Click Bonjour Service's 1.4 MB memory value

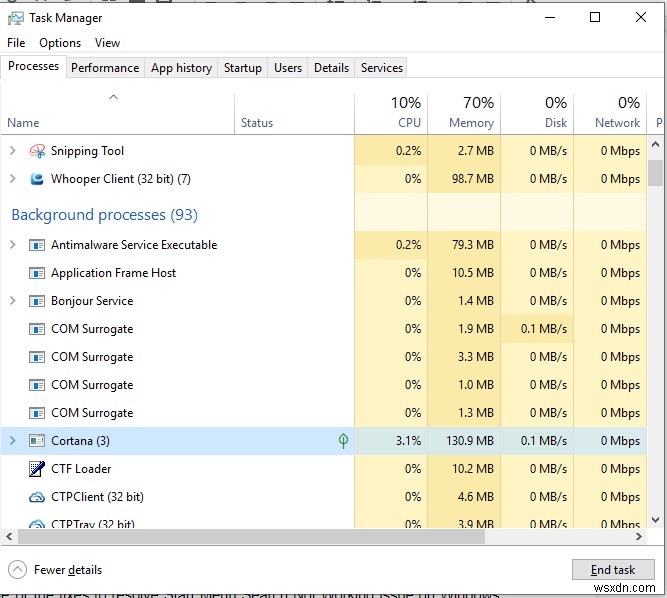(476, 301)
